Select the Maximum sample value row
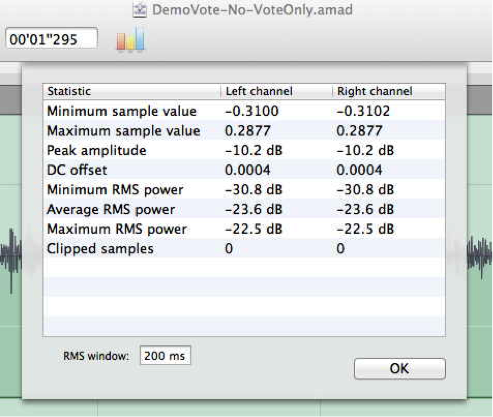The height and width of the screenshot is (417, 493). [244, 131]
